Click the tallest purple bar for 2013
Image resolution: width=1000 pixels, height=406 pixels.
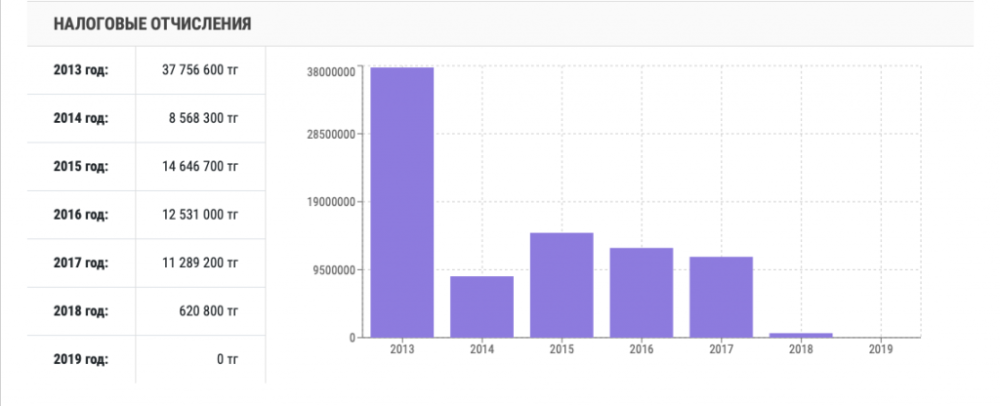coord(402,202)
